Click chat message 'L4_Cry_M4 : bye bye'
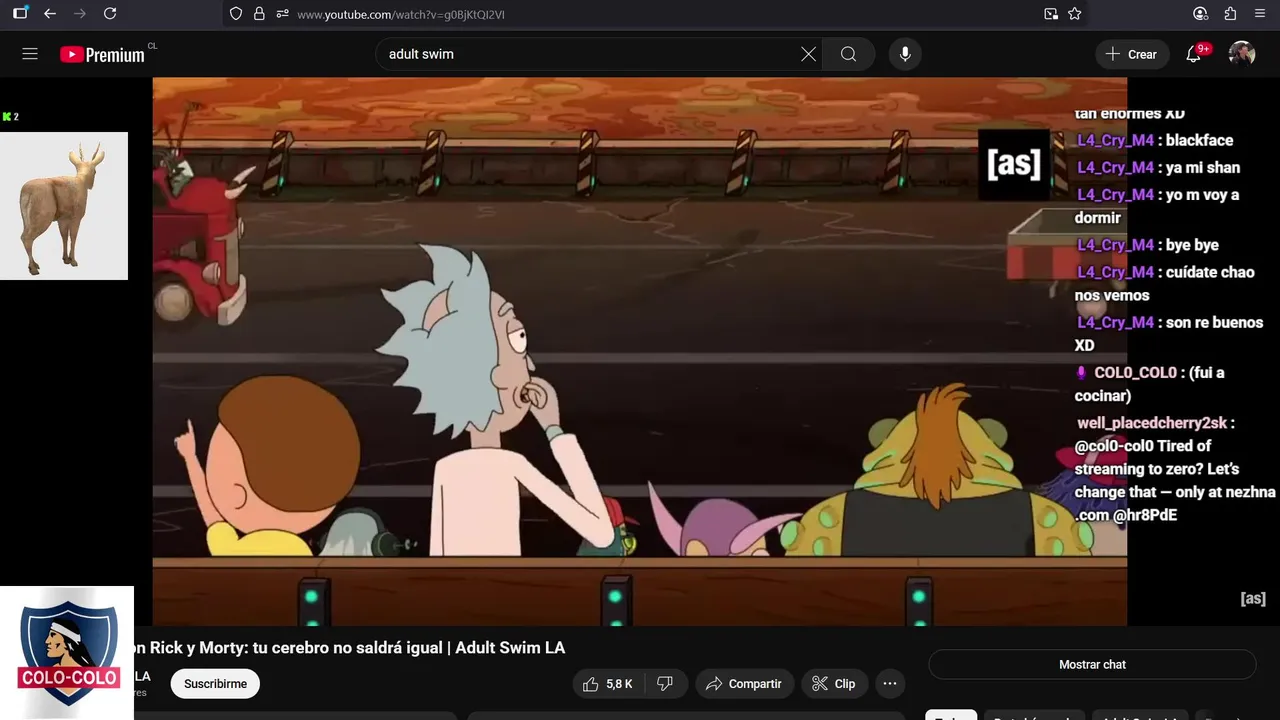Image resolution: width=1280 pixels, height=720 pixels. pos(1148,245)
